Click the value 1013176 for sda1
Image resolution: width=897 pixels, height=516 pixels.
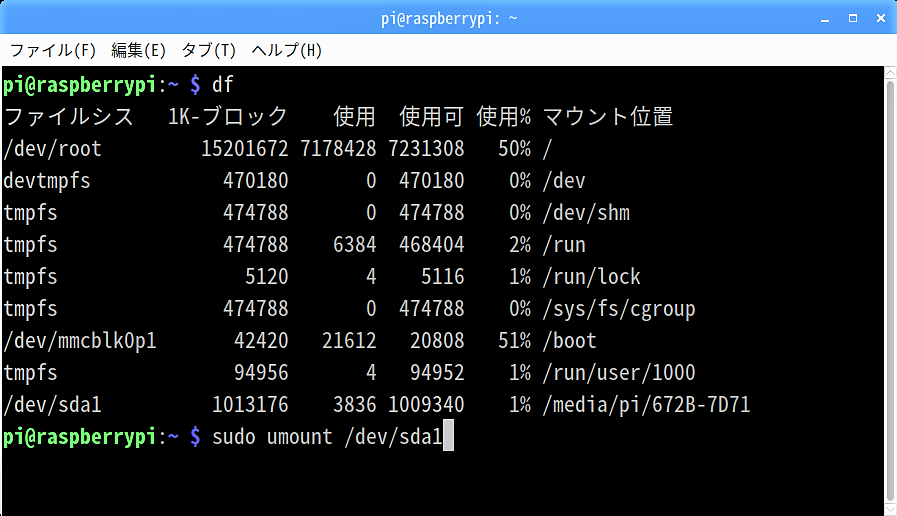pyautogui.click(x=250, y=405)
